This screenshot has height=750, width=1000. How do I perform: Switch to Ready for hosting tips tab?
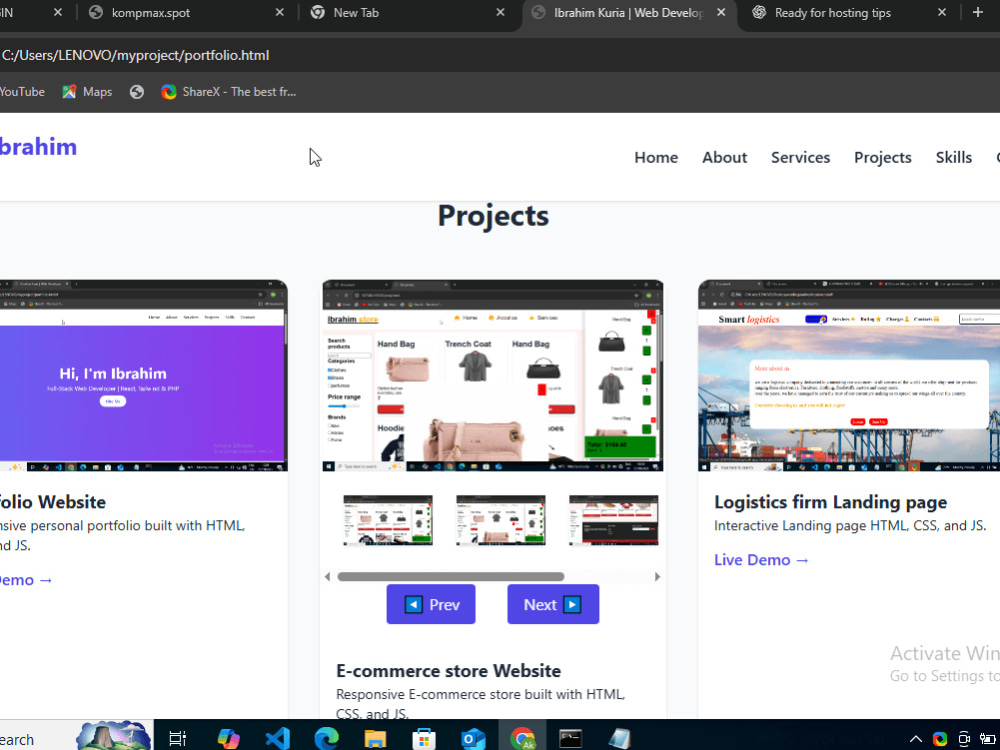pyautogui.click(x=832, y=13)
